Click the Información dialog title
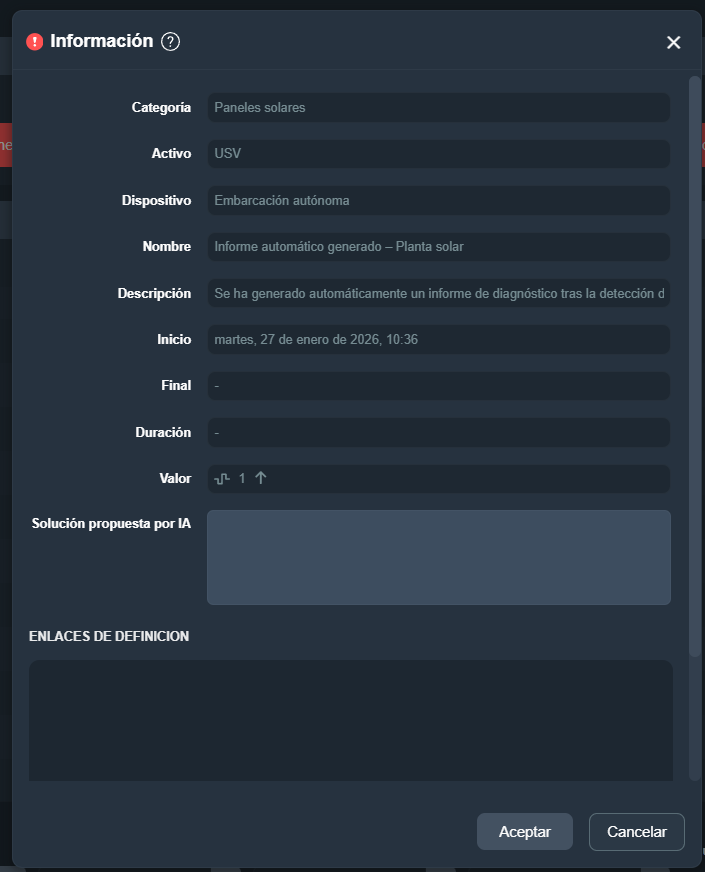 [102, 41]
